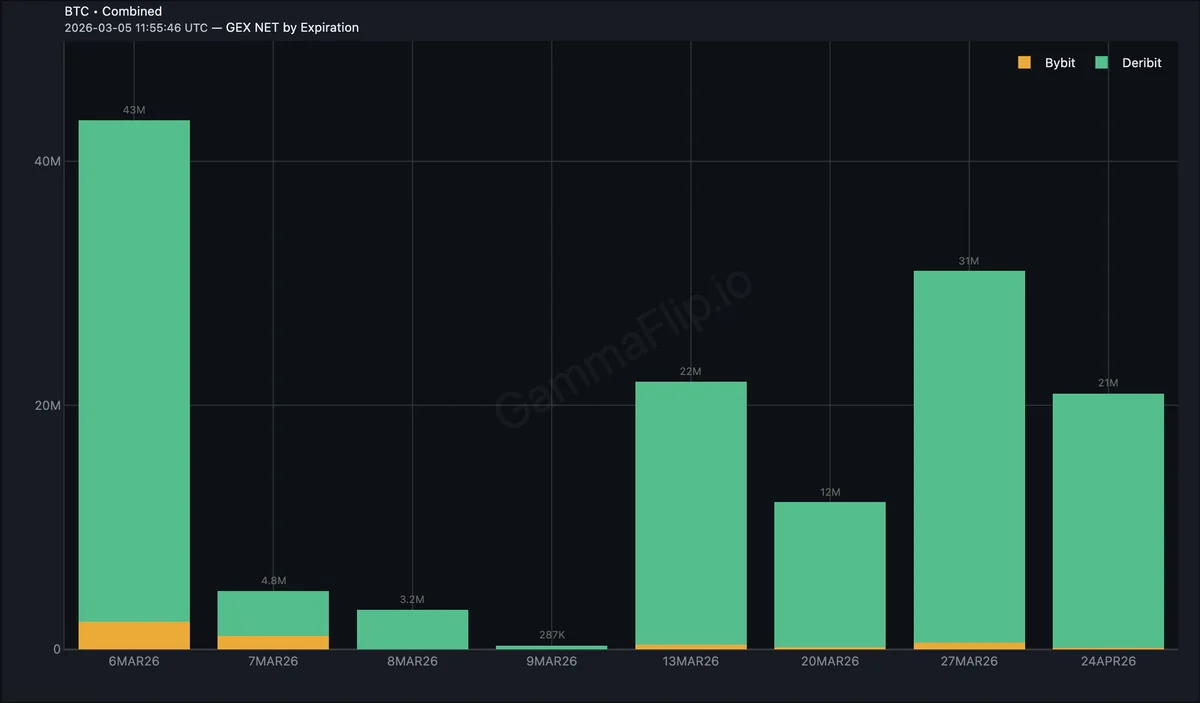
Task: Click the GEX NET by Expiration subtitle
Action: click(x=292, y=27)
